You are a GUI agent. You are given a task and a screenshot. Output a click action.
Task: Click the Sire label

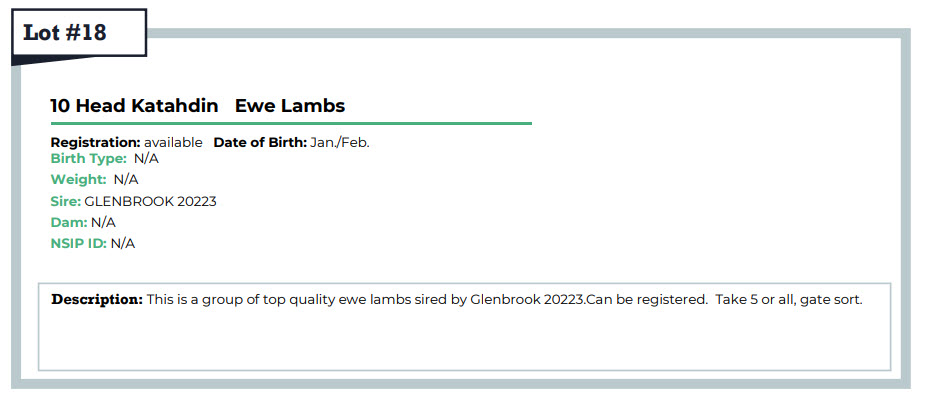pos(66,201)
